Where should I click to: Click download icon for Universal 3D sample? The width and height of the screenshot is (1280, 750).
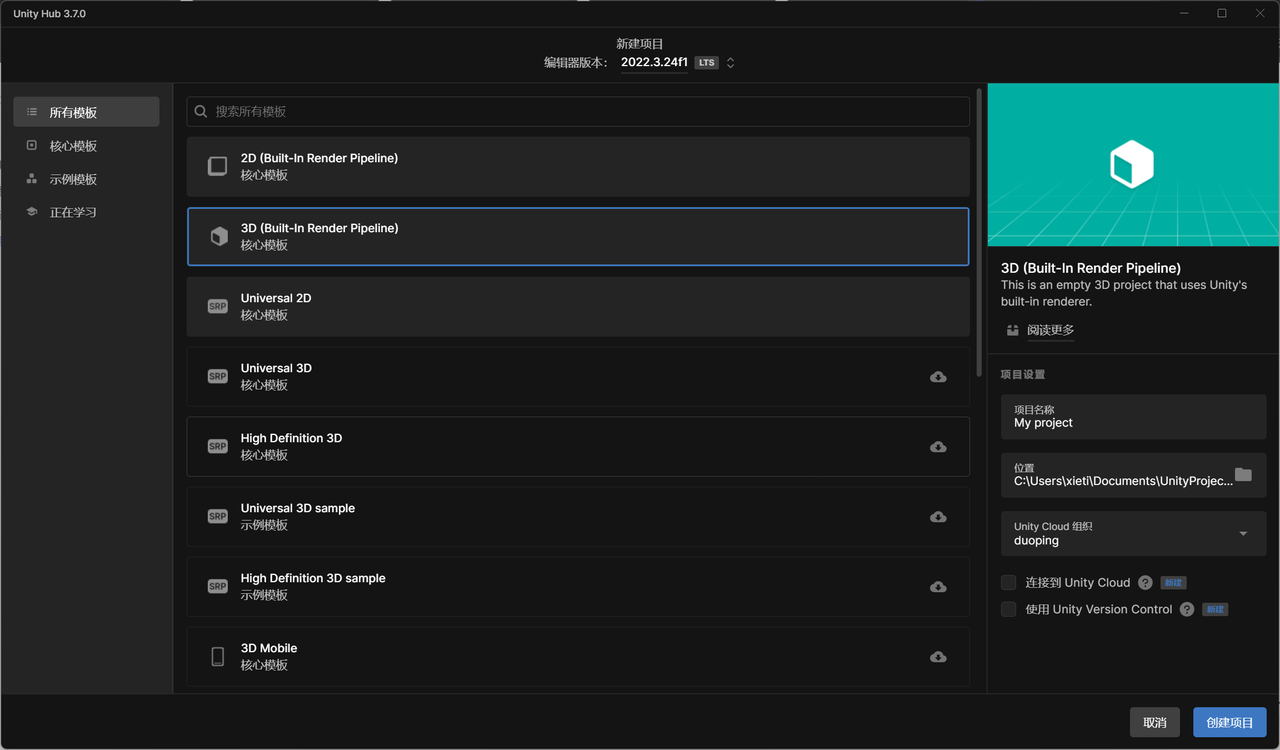coord(938,517)
